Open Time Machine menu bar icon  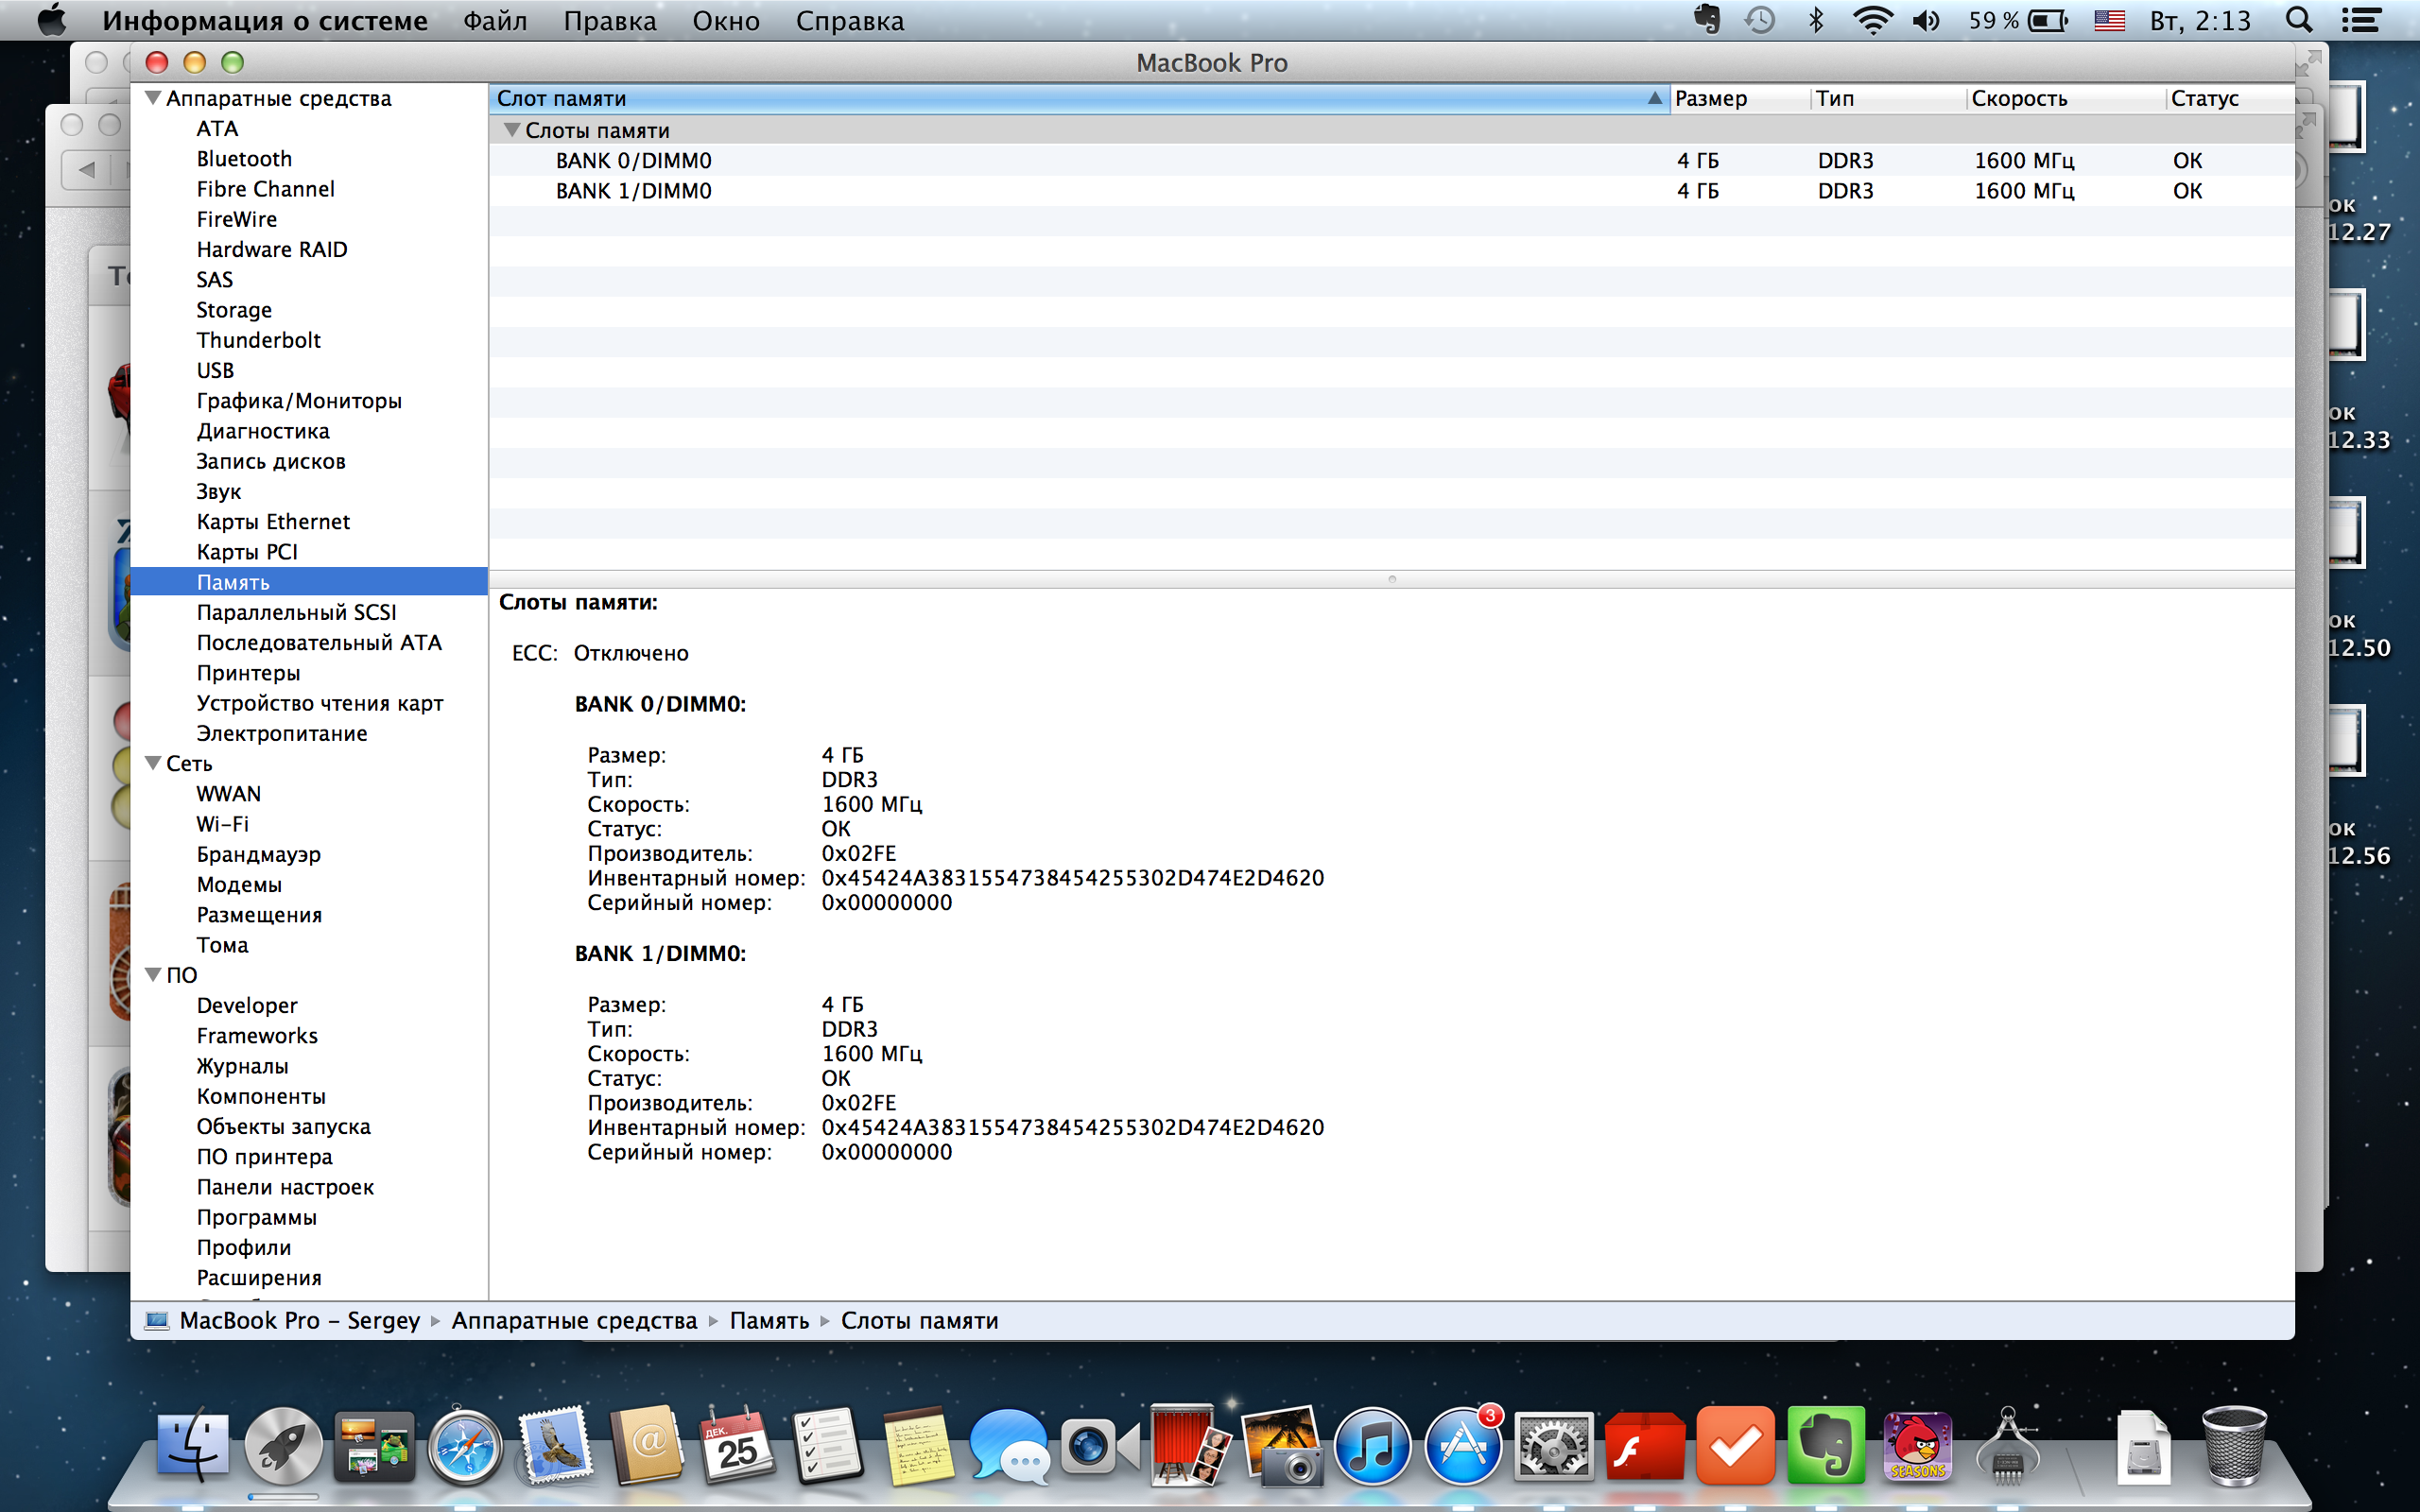pyautogui.click(x=1760, y=20)
